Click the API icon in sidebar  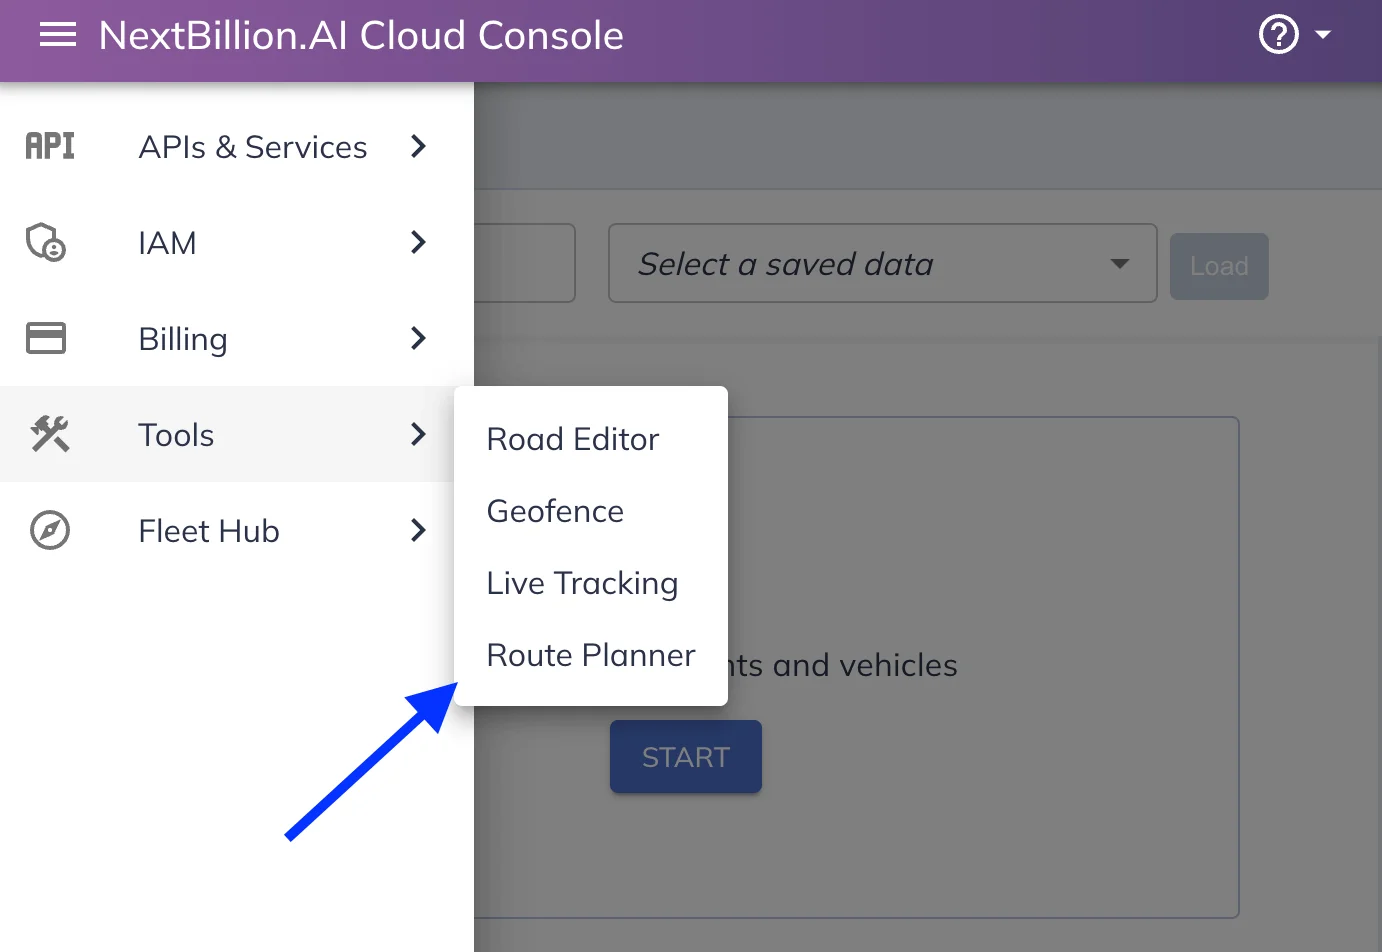click(50, 146)
